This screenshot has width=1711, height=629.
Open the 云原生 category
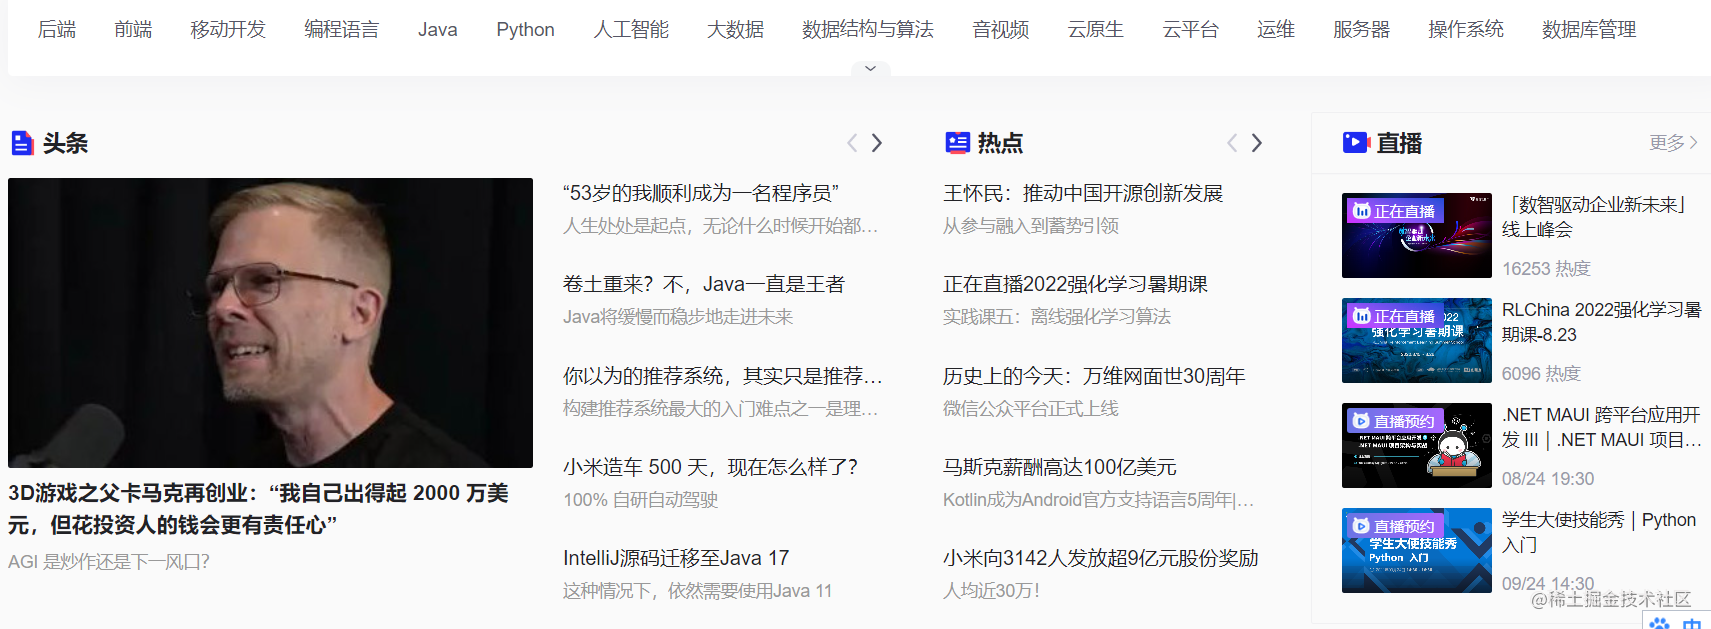[x=1096, y=30]
